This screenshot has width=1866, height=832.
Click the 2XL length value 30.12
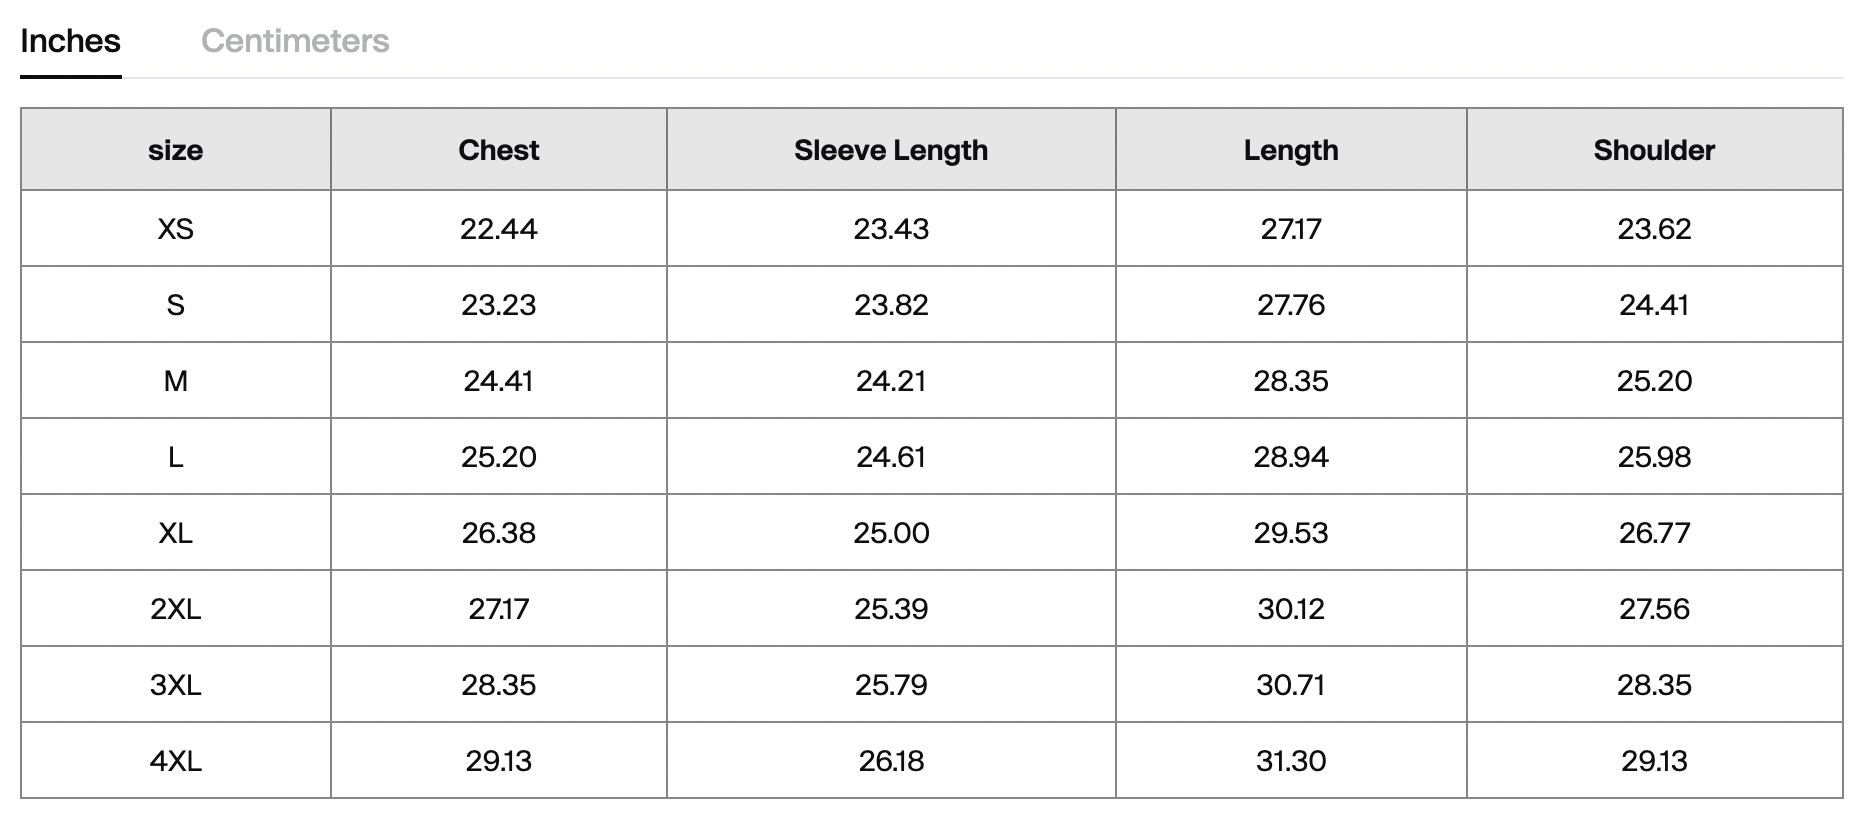[x=1290, y=609]
